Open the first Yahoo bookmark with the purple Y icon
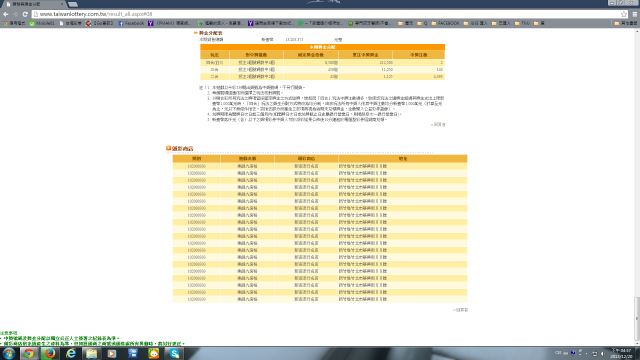This screenshot has height=360, width=640. coord(169,23)
